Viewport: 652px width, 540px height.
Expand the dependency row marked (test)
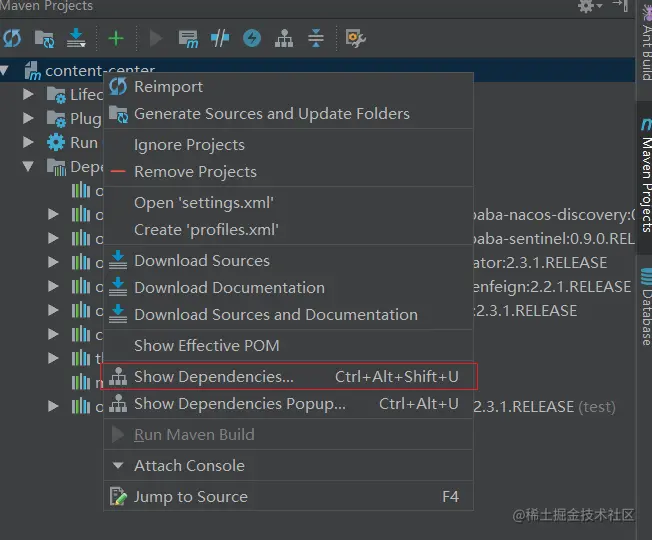coord(53,406)
